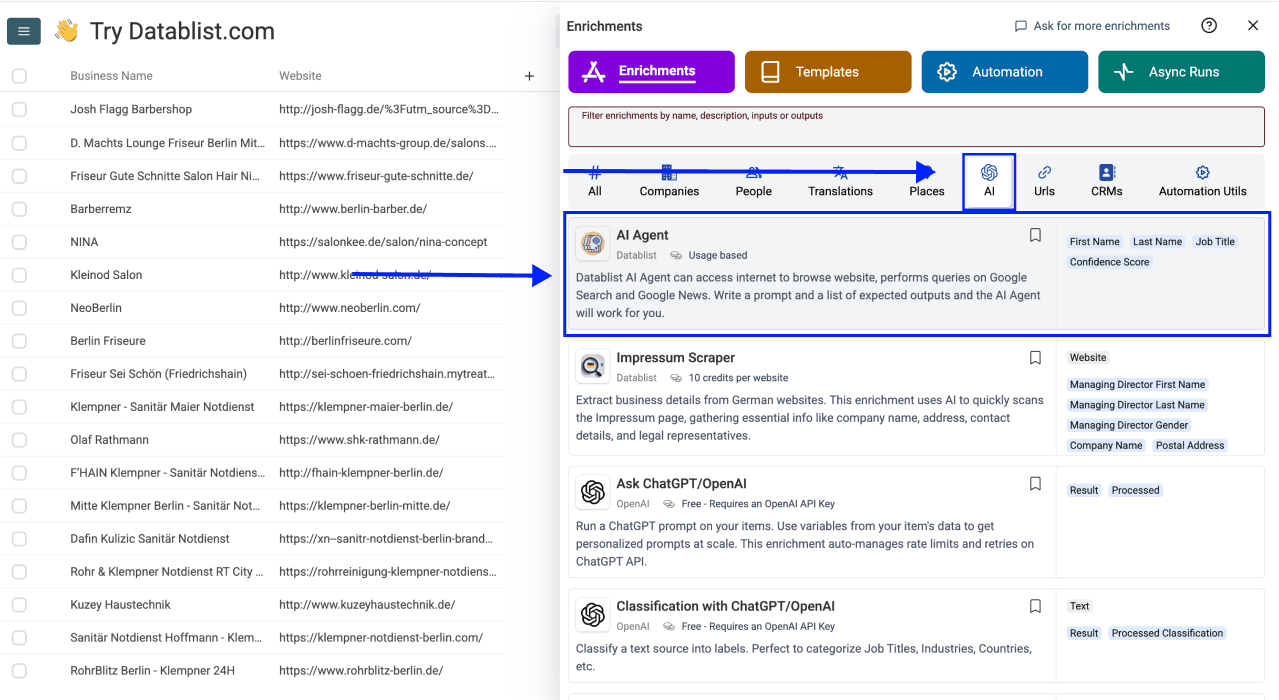1279x700 pixels.
Task: Bookmark the Impressum Scraper enrichment
Action: click(1035, 357)
